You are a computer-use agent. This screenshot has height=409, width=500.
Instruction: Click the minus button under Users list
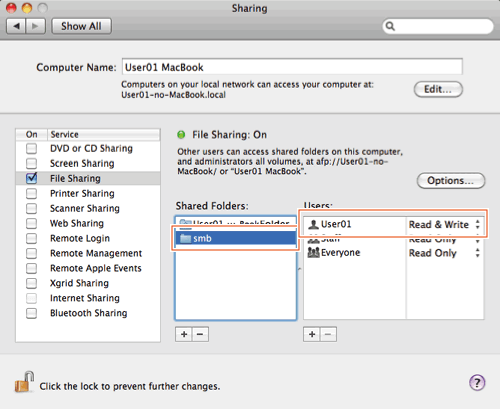328,334
